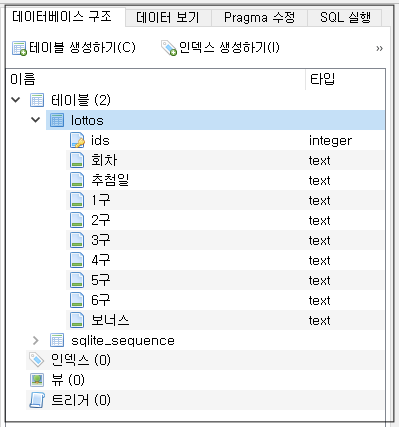Viewport: 399px width, 427px height.
Task: Click the table icon next to 테이블 (2)
Action: pyautogui.click(x=37, y=100)
